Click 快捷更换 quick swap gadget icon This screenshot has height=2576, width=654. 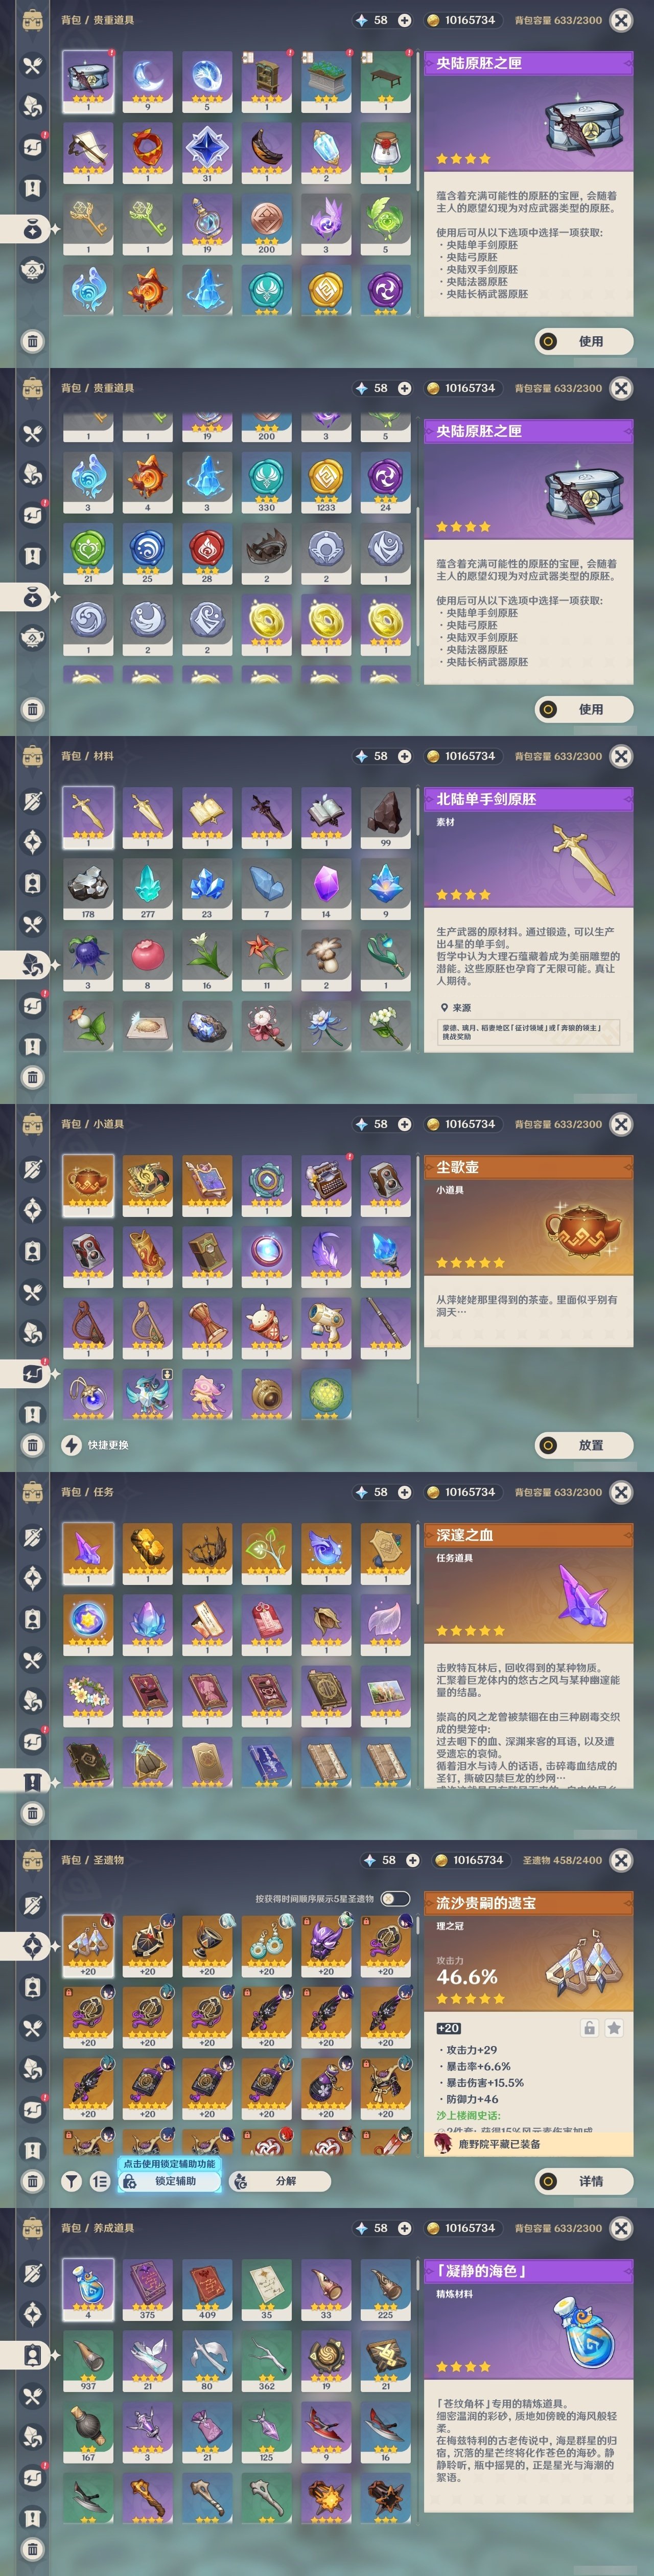tap(72, 1445)
